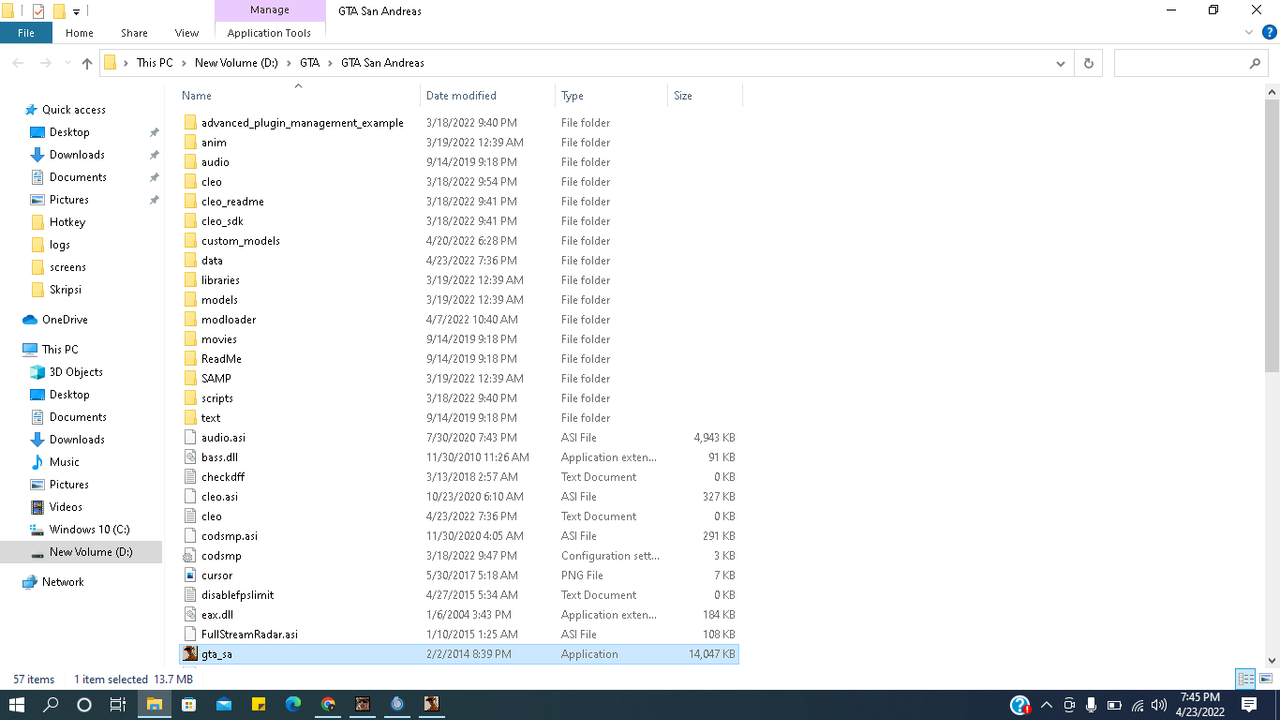
Task: Click the codsmp configuration settings file icon
Action: (x=190, y=556)
